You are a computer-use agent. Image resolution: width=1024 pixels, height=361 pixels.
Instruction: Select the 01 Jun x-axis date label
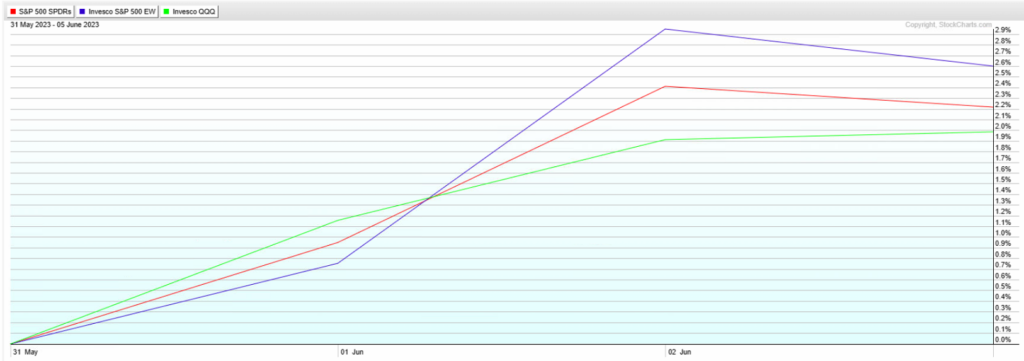[351, 351]
